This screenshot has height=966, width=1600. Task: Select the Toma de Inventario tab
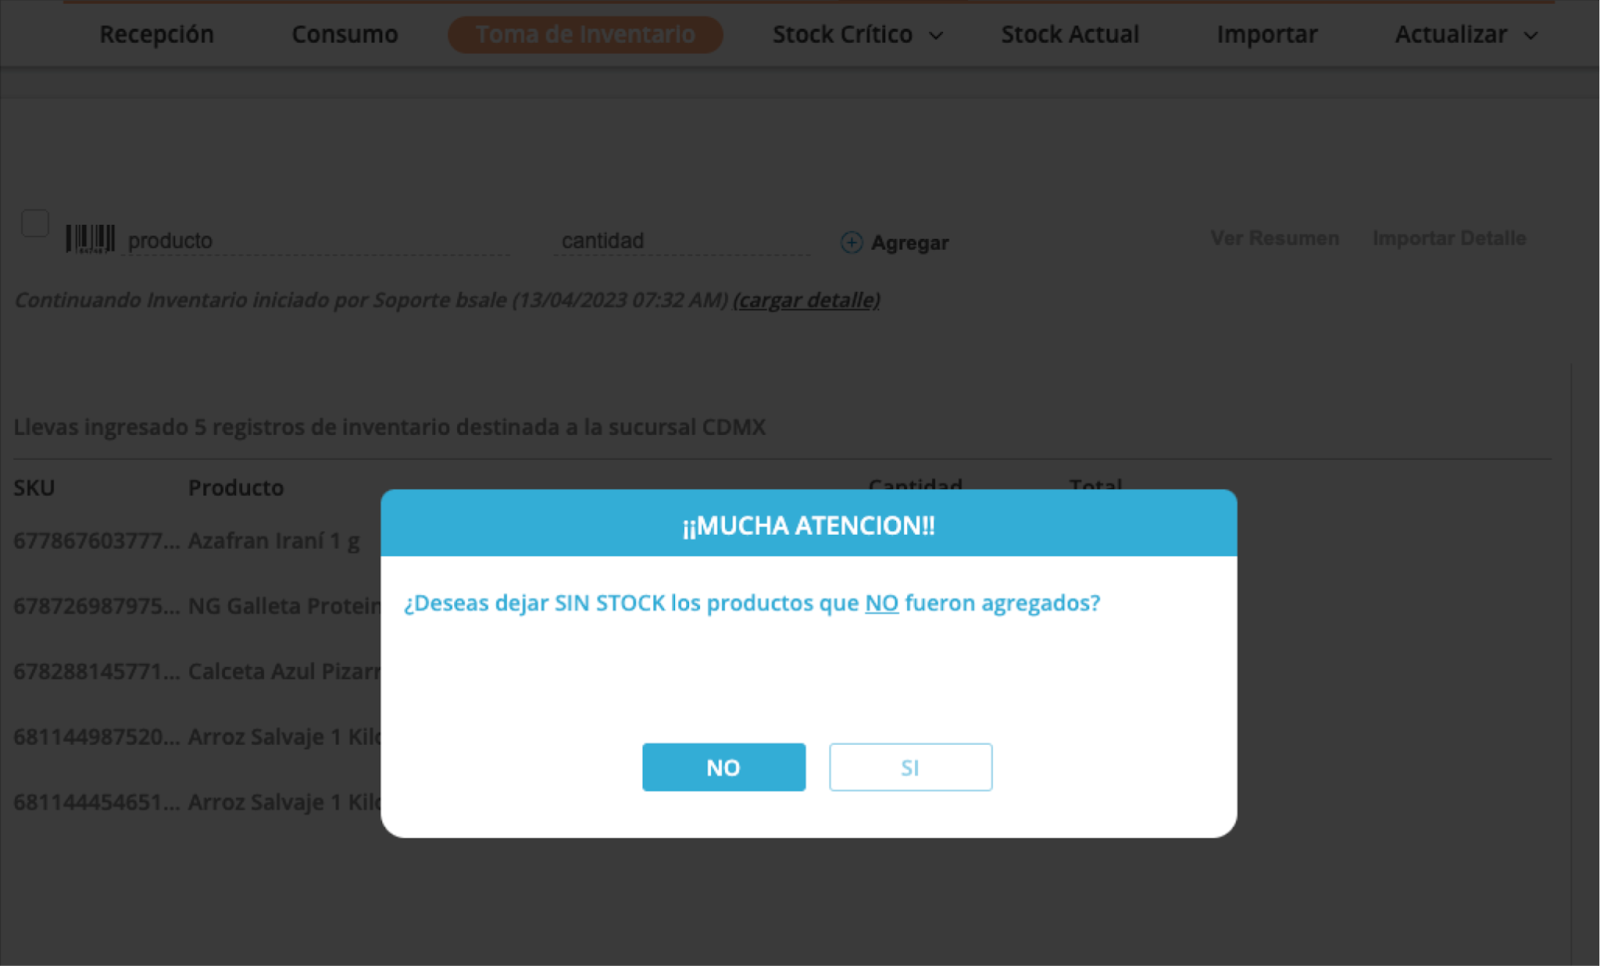(585, 34)
